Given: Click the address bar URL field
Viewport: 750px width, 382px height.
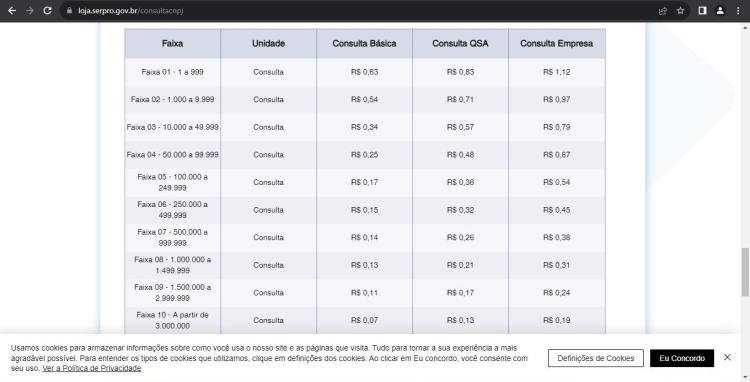Looking at the screenshot, I should click(364, 11).
